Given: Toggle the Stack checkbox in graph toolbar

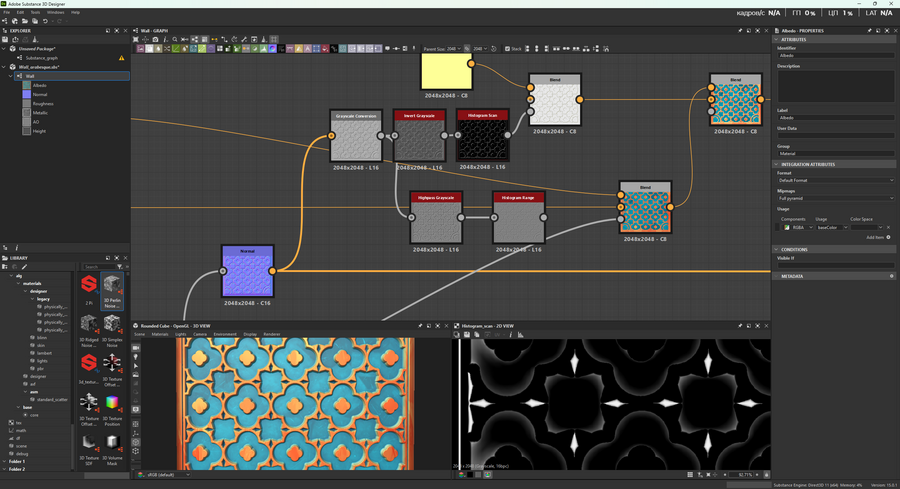Looking at the screenshot, I should coord(508,48).
